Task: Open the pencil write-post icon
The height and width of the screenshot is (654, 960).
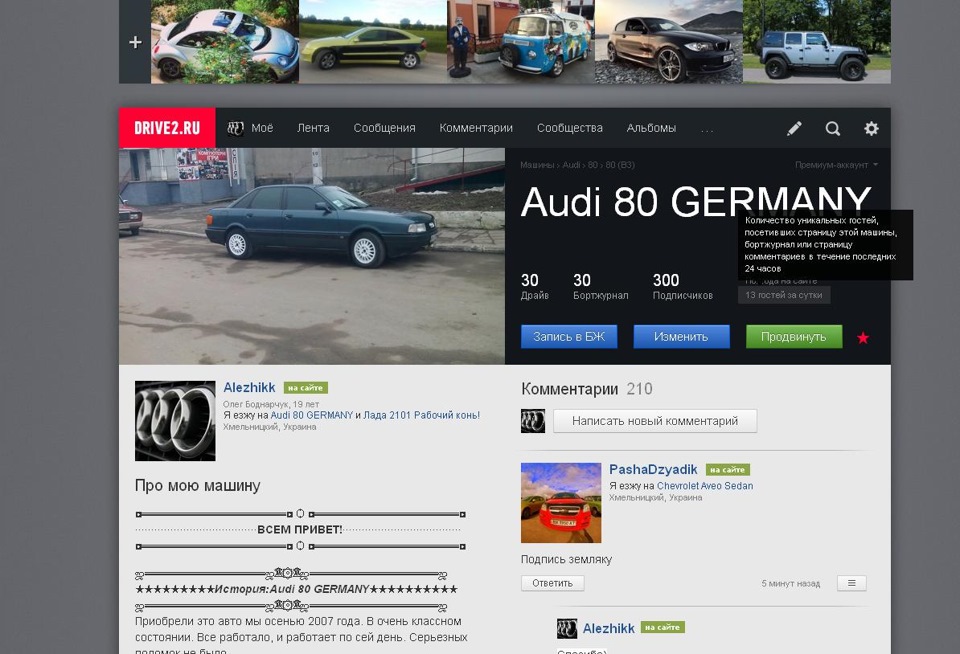Action: click(794, 128)
